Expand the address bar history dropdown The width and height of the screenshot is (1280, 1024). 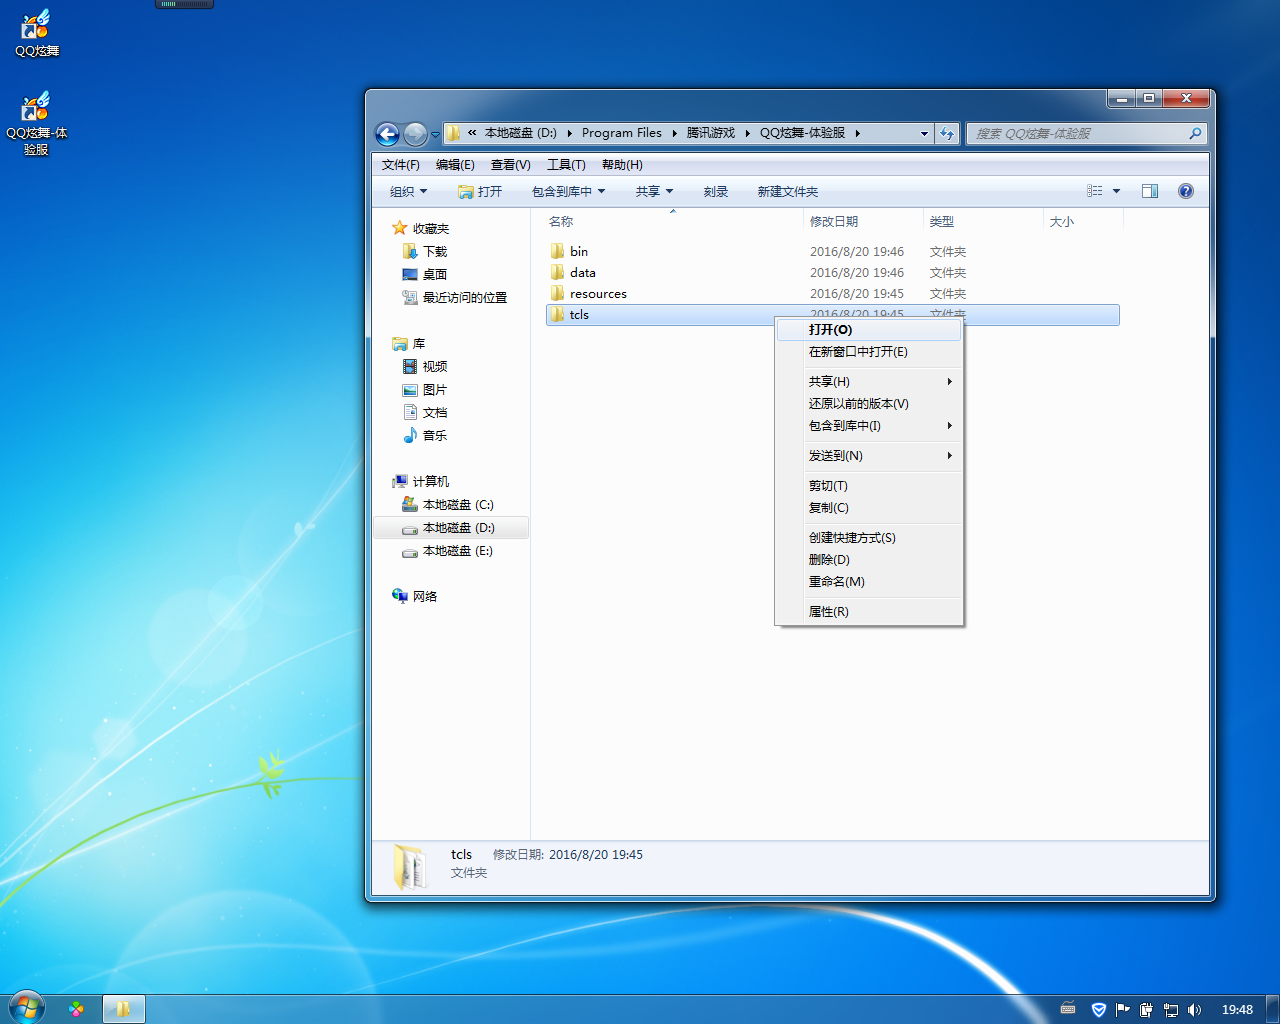924,133
